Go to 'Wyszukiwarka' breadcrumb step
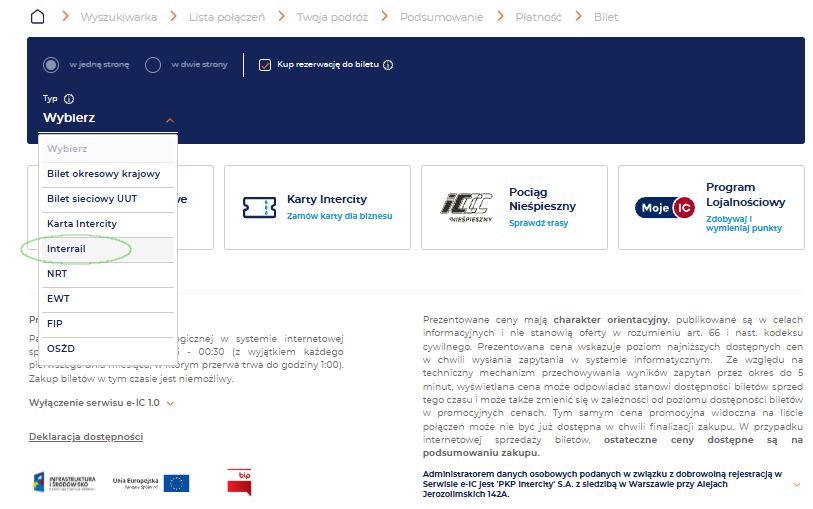This screenshot has width=813, height=509. coord(119,17)
